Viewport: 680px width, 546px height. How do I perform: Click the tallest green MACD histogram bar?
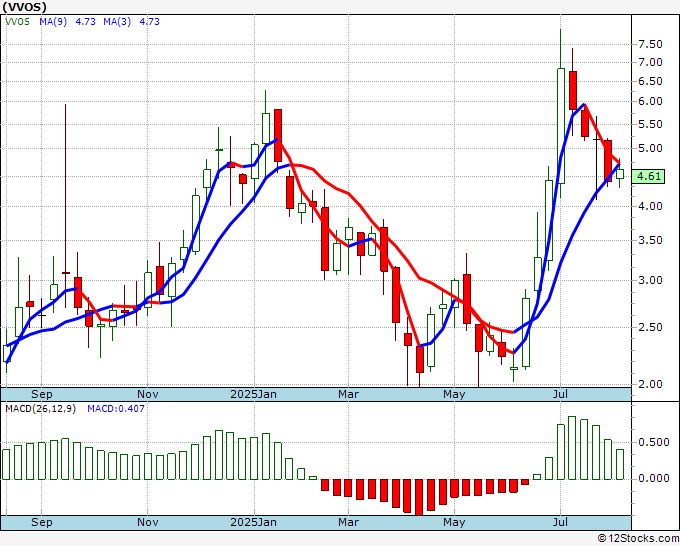coord(572,448)
